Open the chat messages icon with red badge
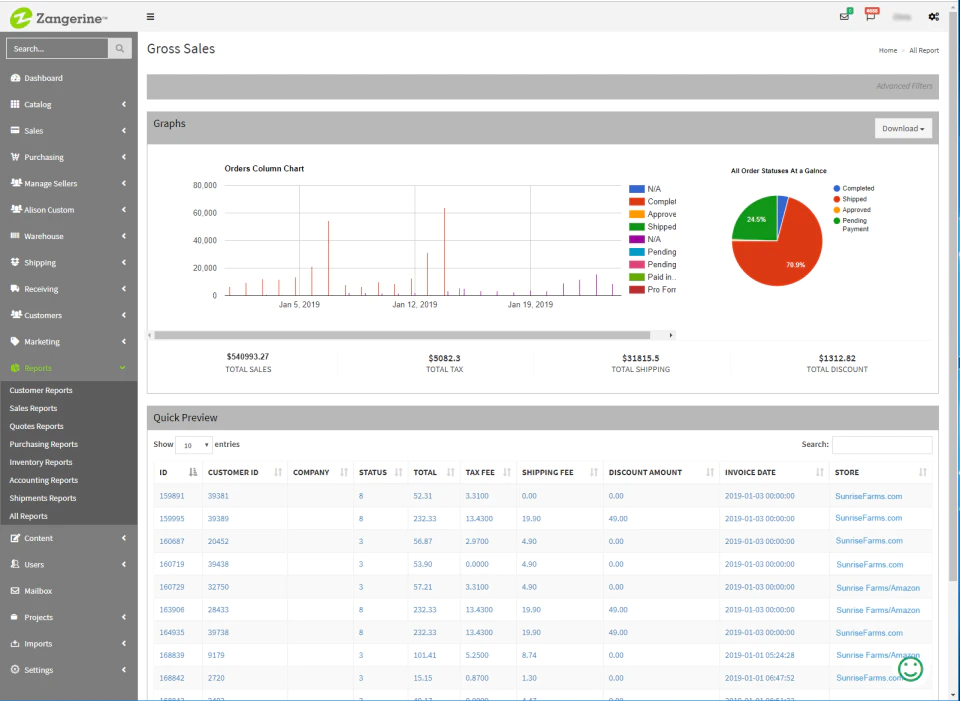The image size is (960, 701). coord(871,15)
